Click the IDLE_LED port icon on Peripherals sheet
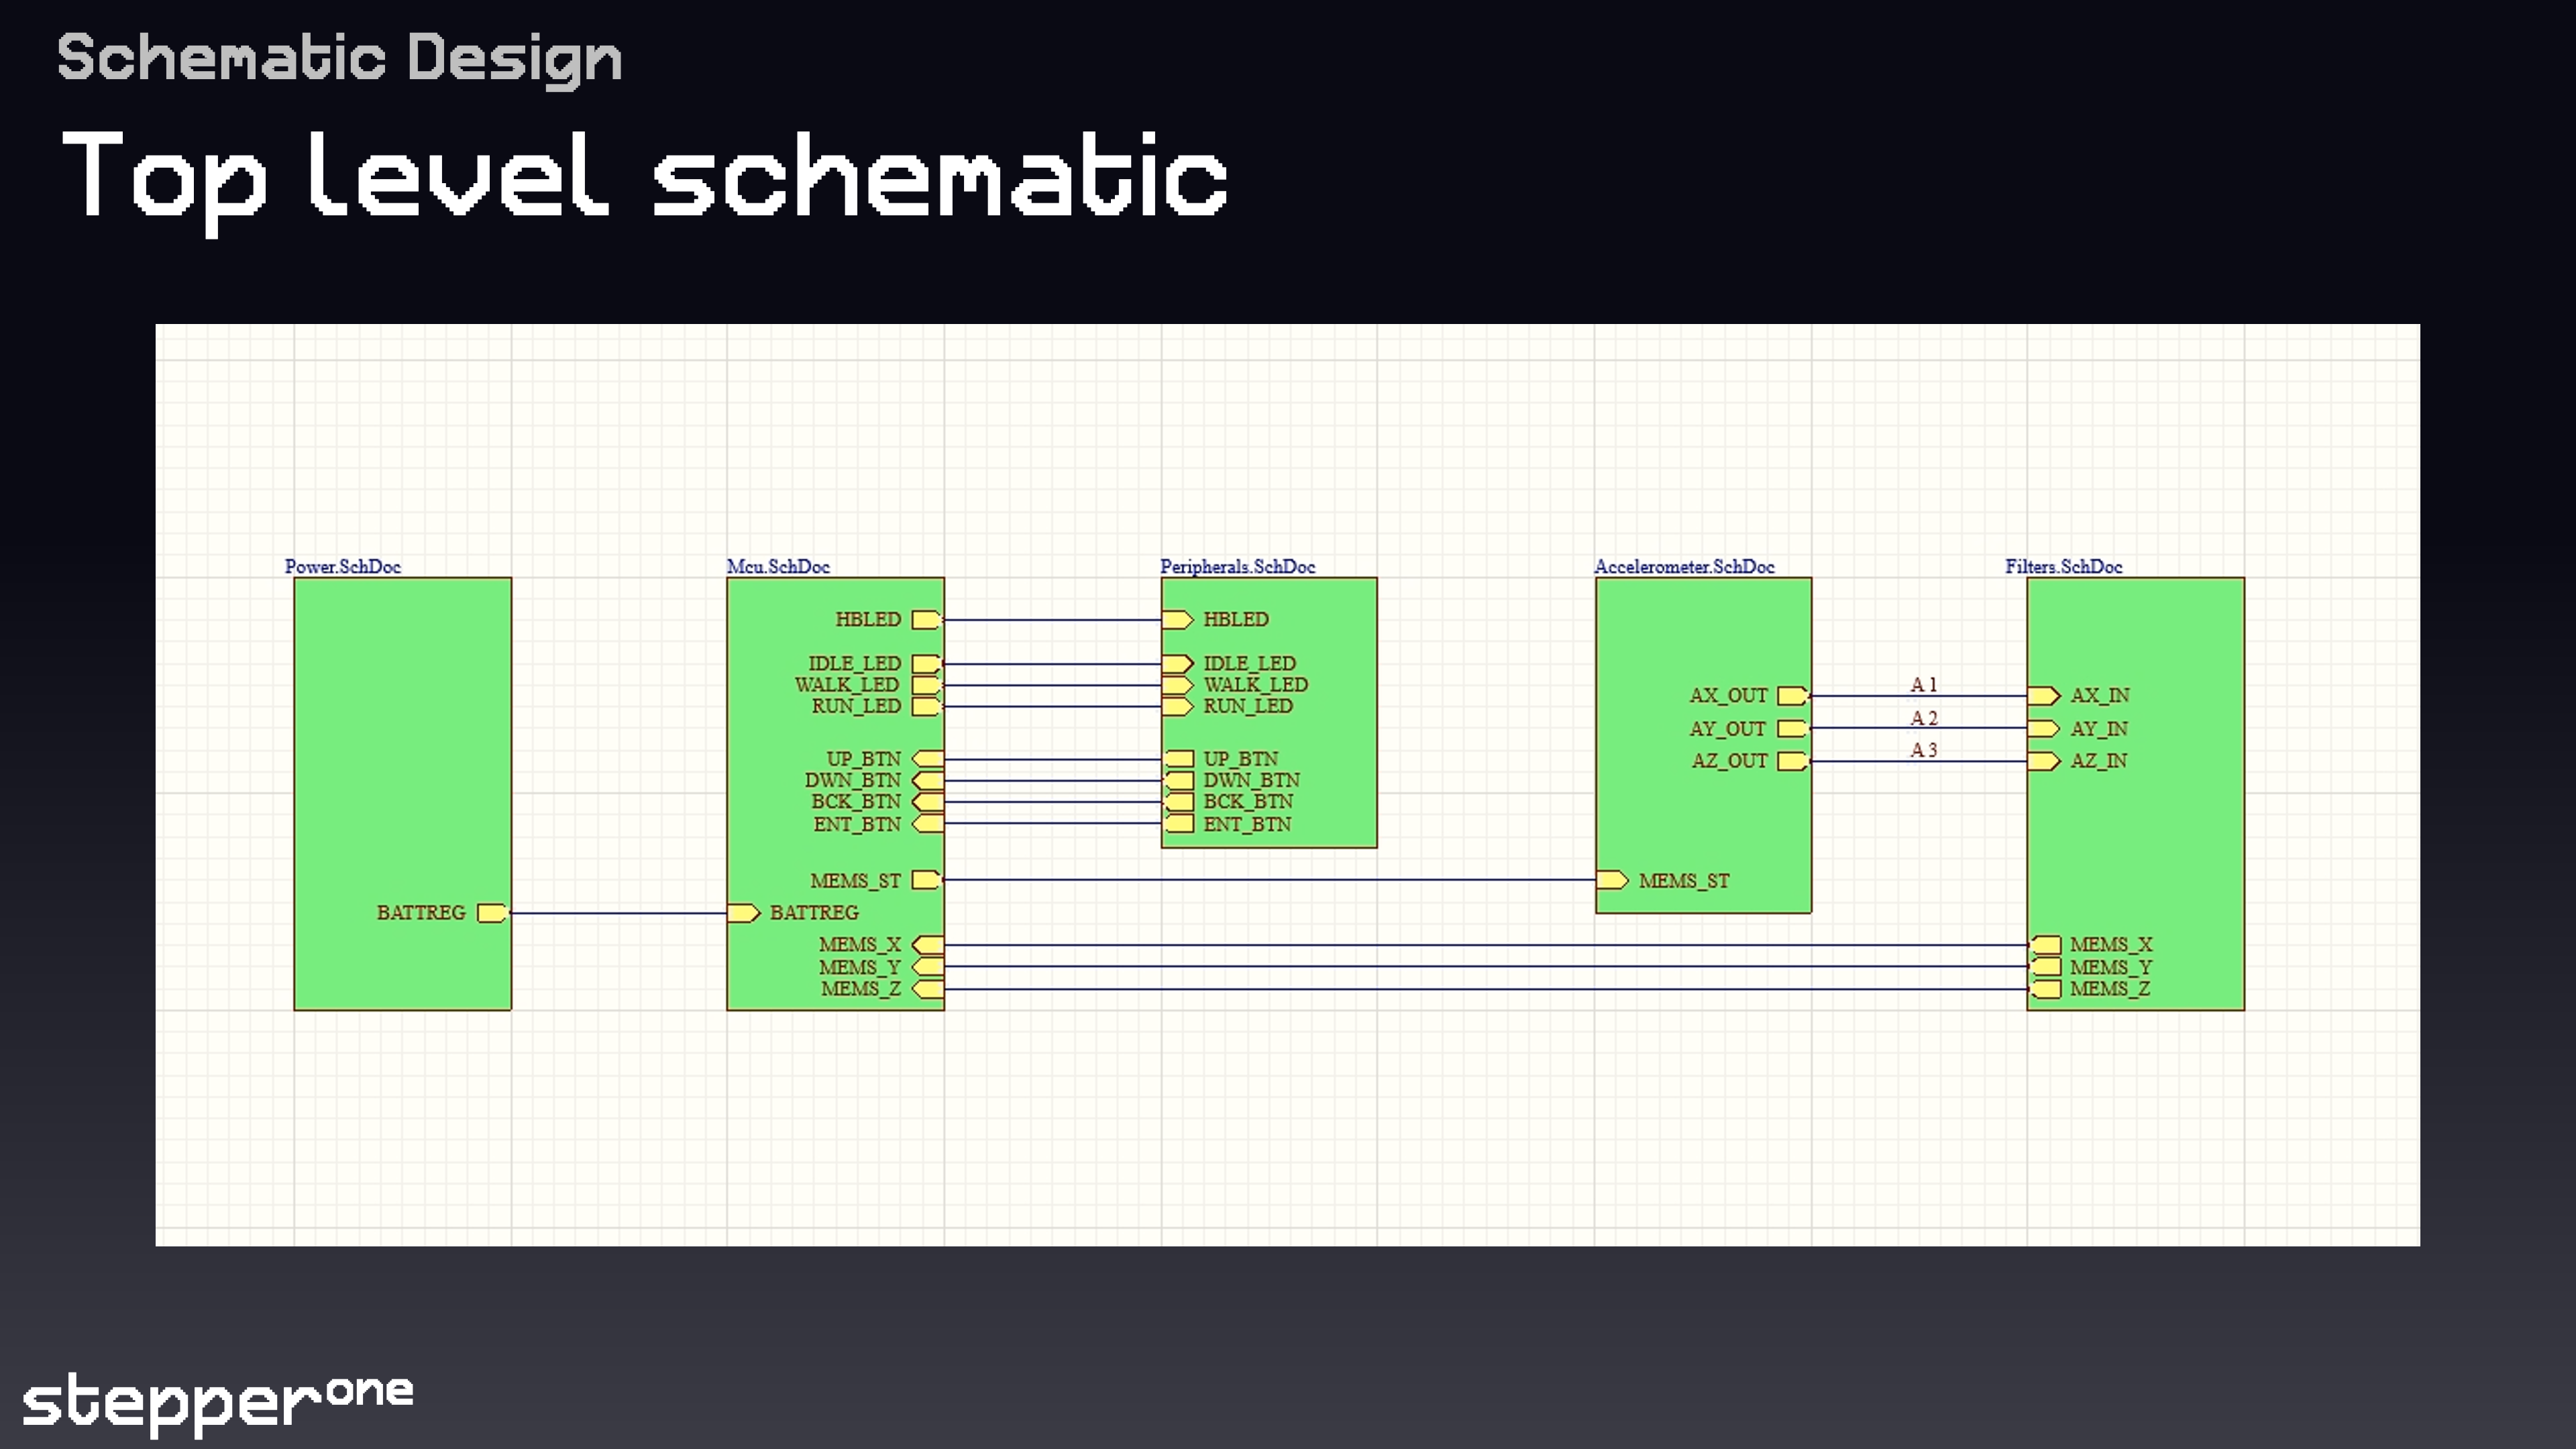Image resolution: width=2576 pixels, height=1449 pixels. (1177, 664)
